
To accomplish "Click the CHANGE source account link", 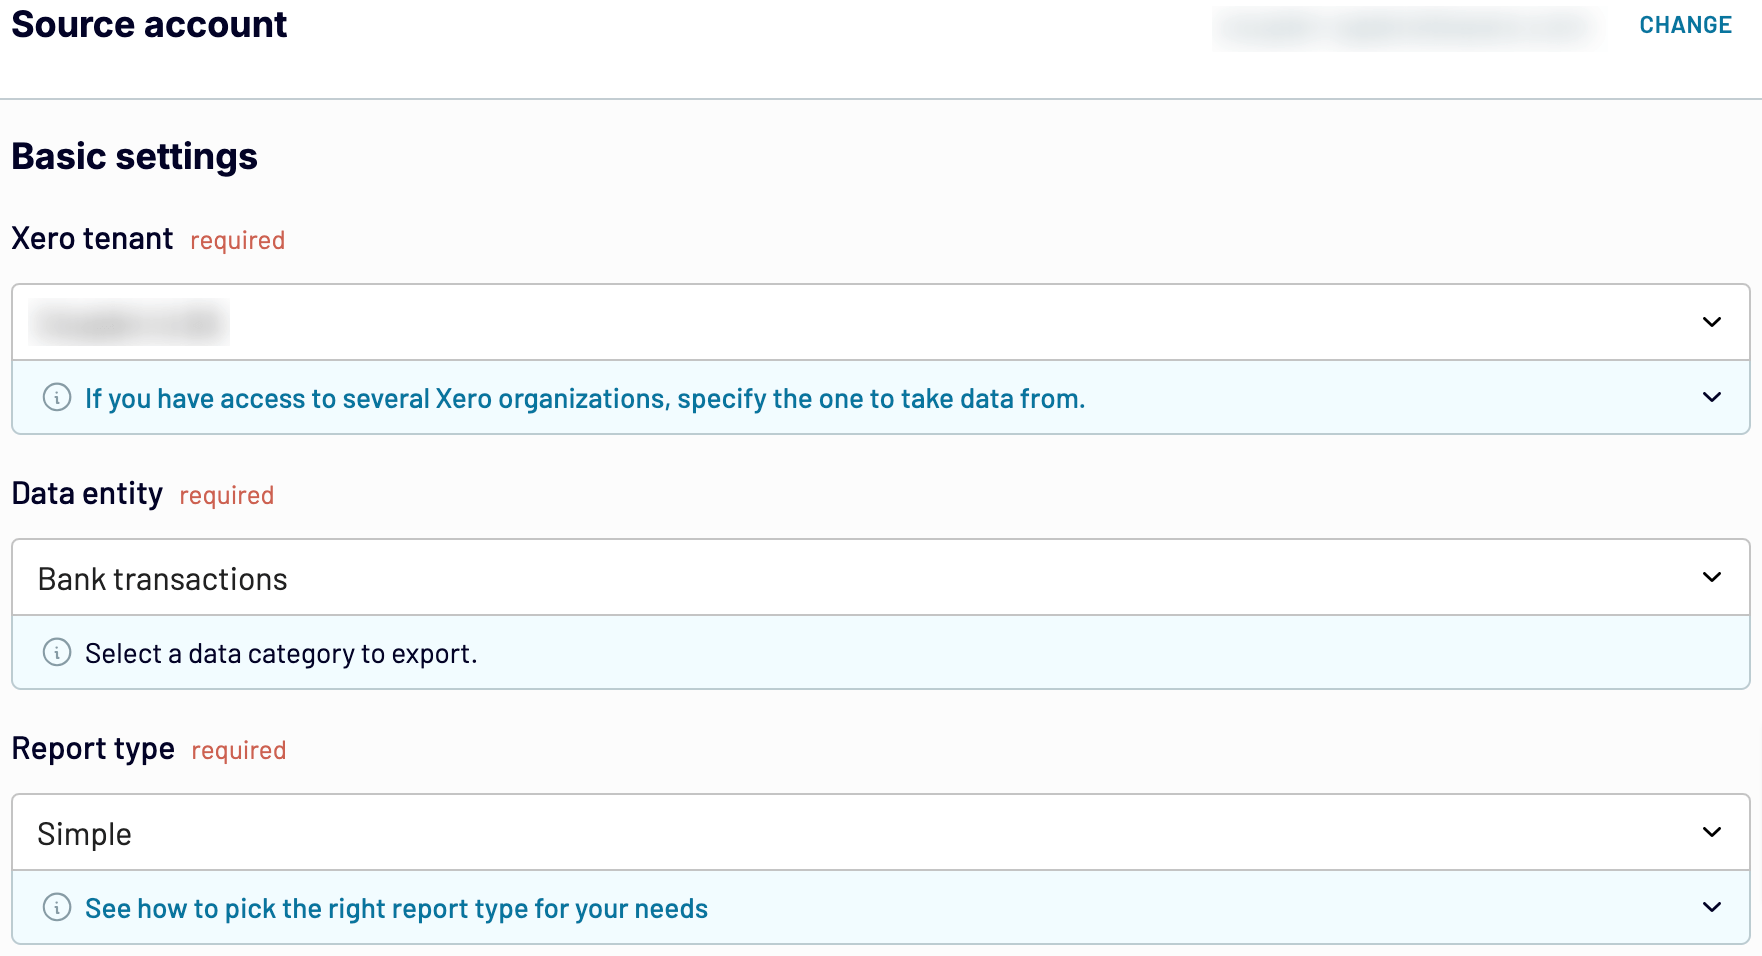I will point(1685,25).
